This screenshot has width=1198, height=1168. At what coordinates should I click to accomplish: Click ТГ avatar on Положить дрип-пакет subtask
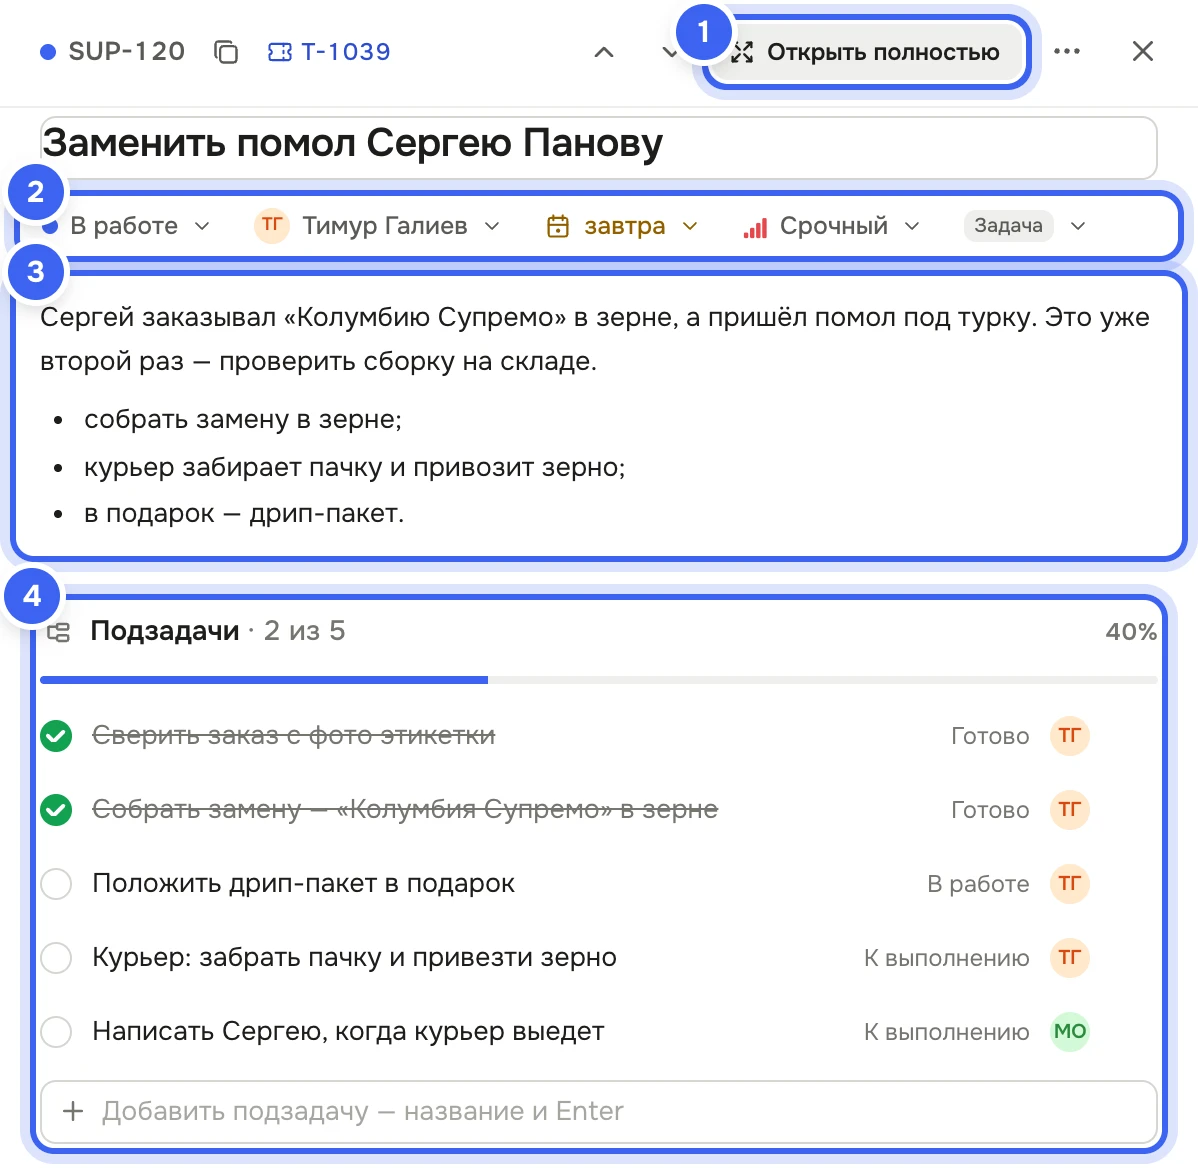1069,884
